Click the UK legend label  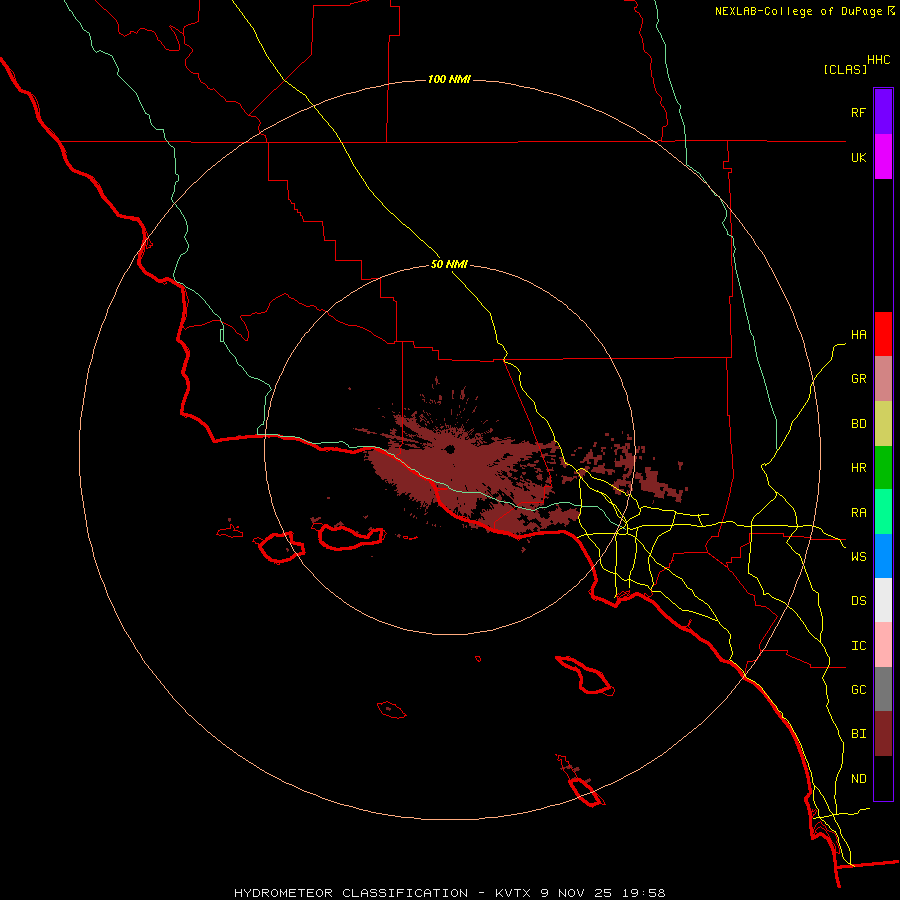[858, 157]
